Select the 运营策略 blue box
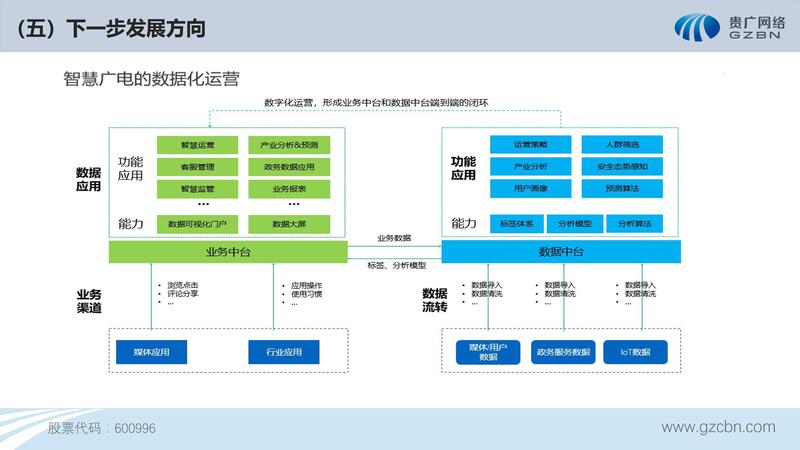The height and width of the screenshot is (450, 800). 530,145
